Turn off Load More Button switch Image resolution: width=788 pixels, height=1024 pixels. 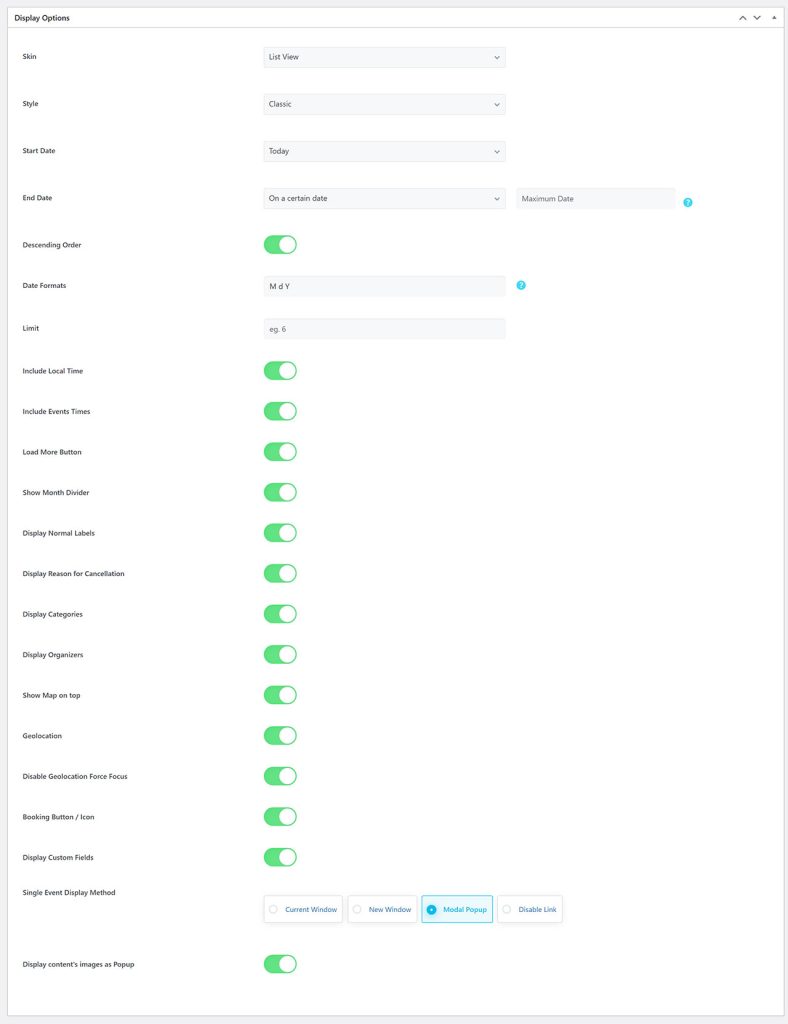[280, 452]
